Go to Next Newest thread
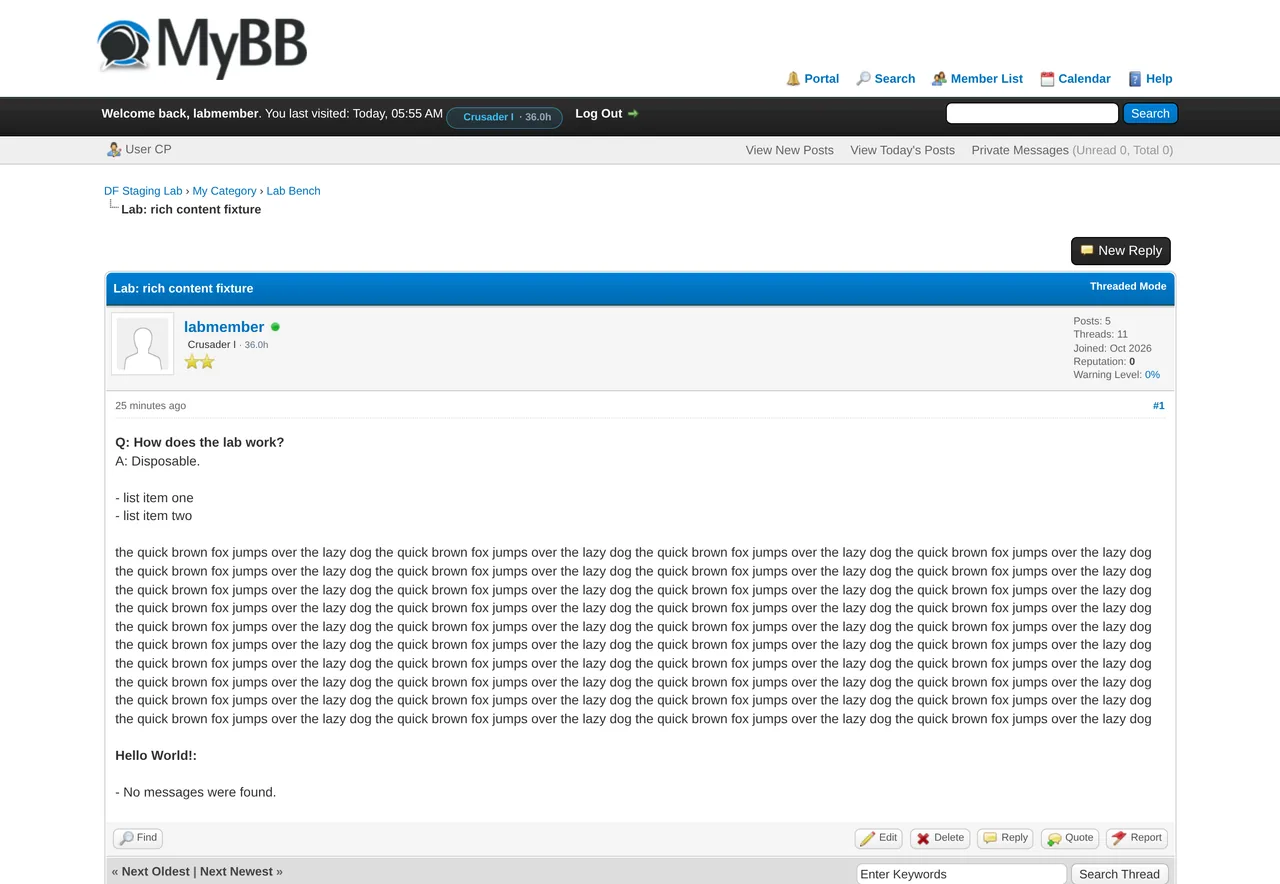Image resolution: width=1280 pixels, height=884 pixels. 236,872
